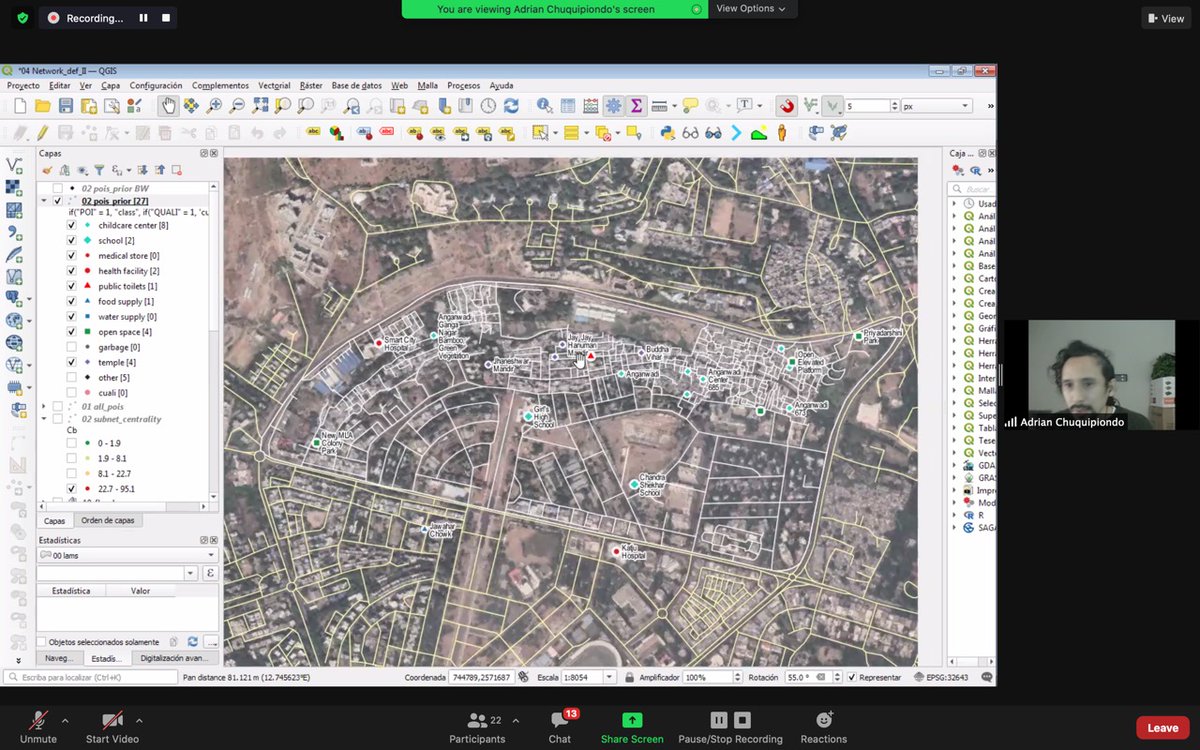The image size is (1200, 750).
Task: Collapse the 02 pois_prior layer tree
Action: tap(44, 201)
